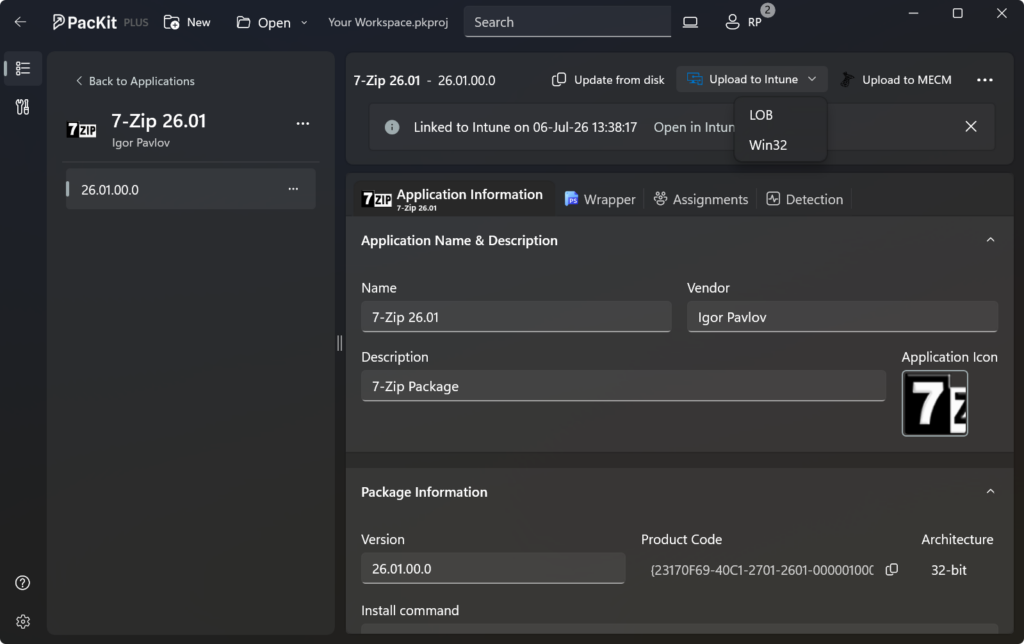Switch to Application Information tab

(453, 199)
